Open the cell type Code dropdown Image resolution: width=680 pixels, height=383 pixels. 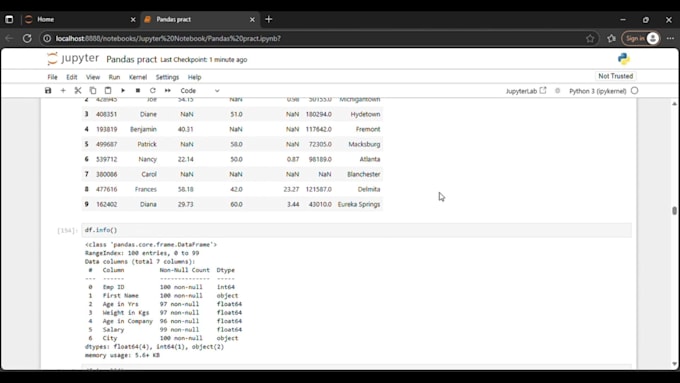tap(200, 91)
